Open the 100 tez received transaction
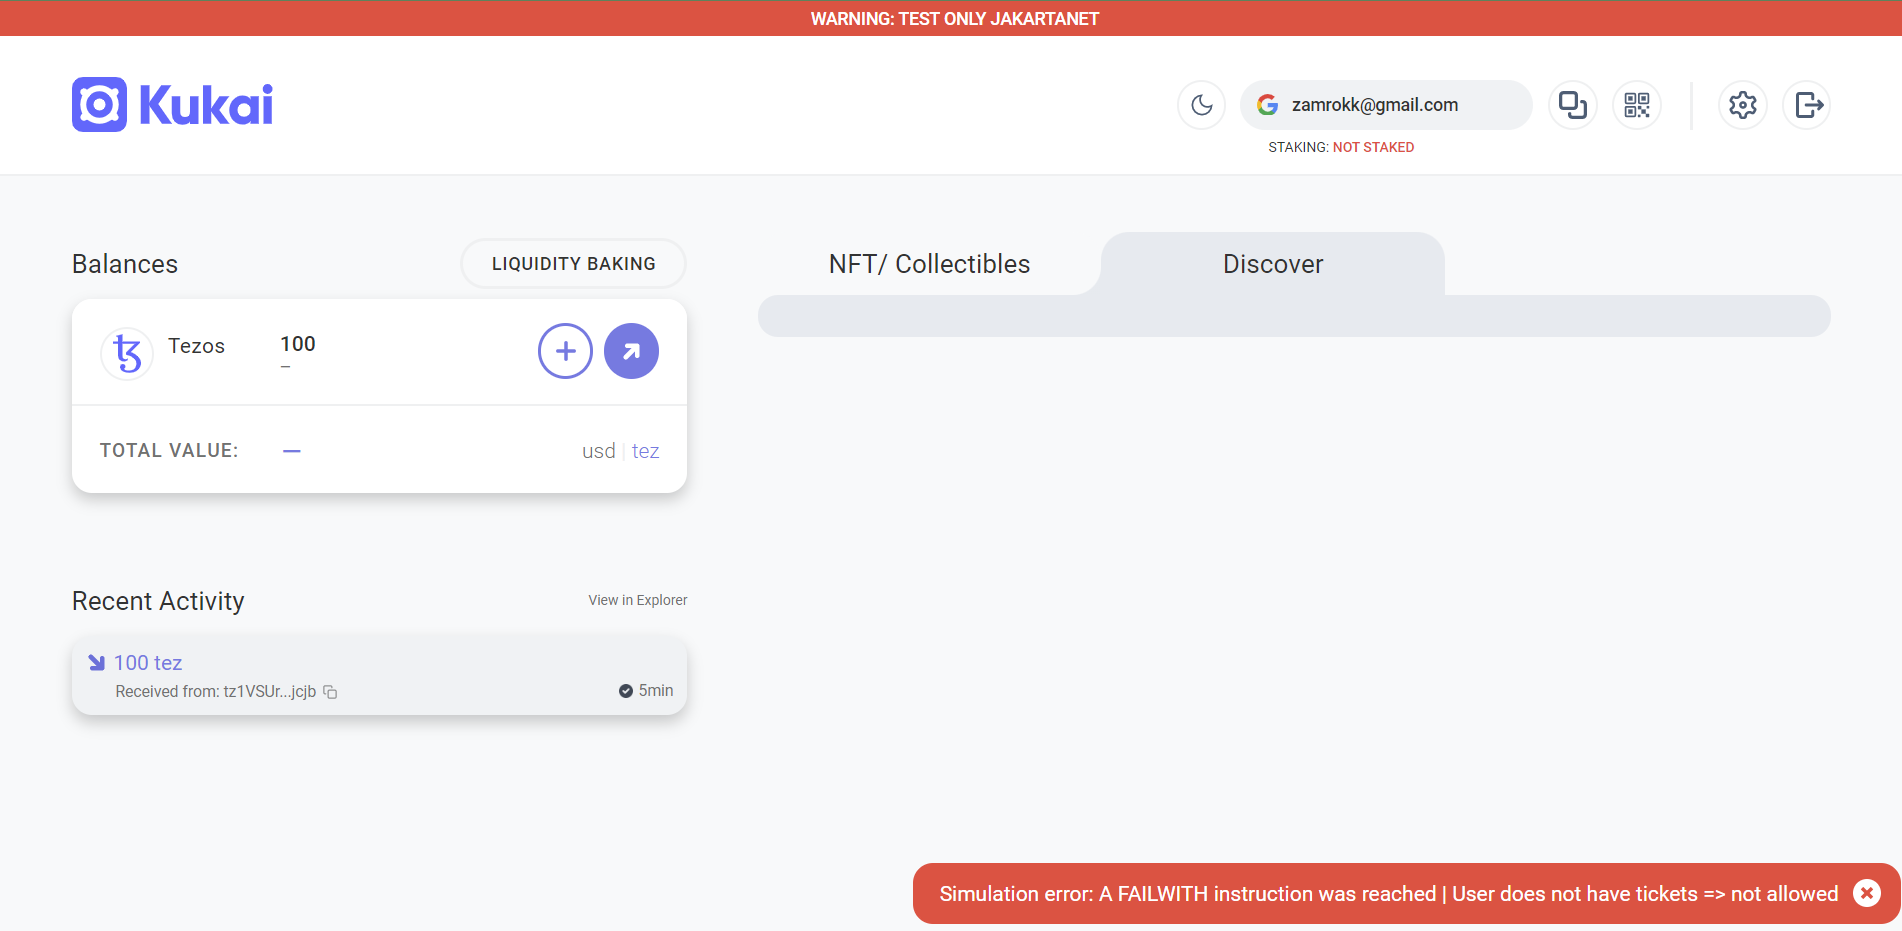1902x931 pixels. 148,663
